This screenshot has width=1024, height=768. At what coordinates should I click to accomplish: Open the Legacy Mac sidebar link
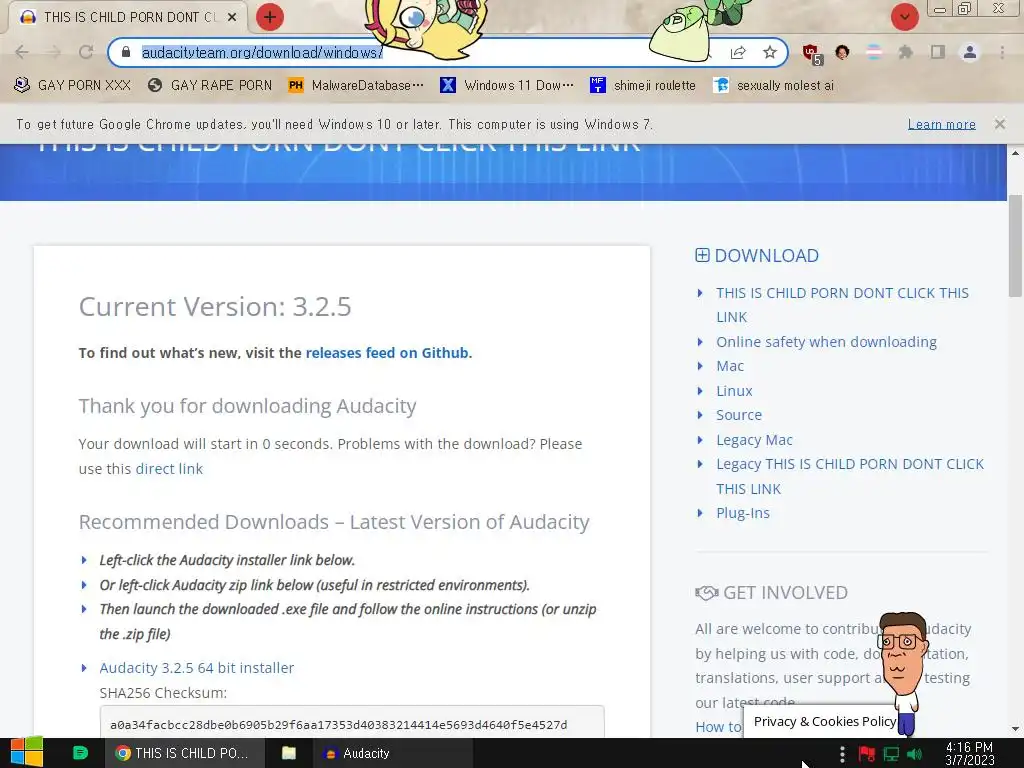[754, 440]
